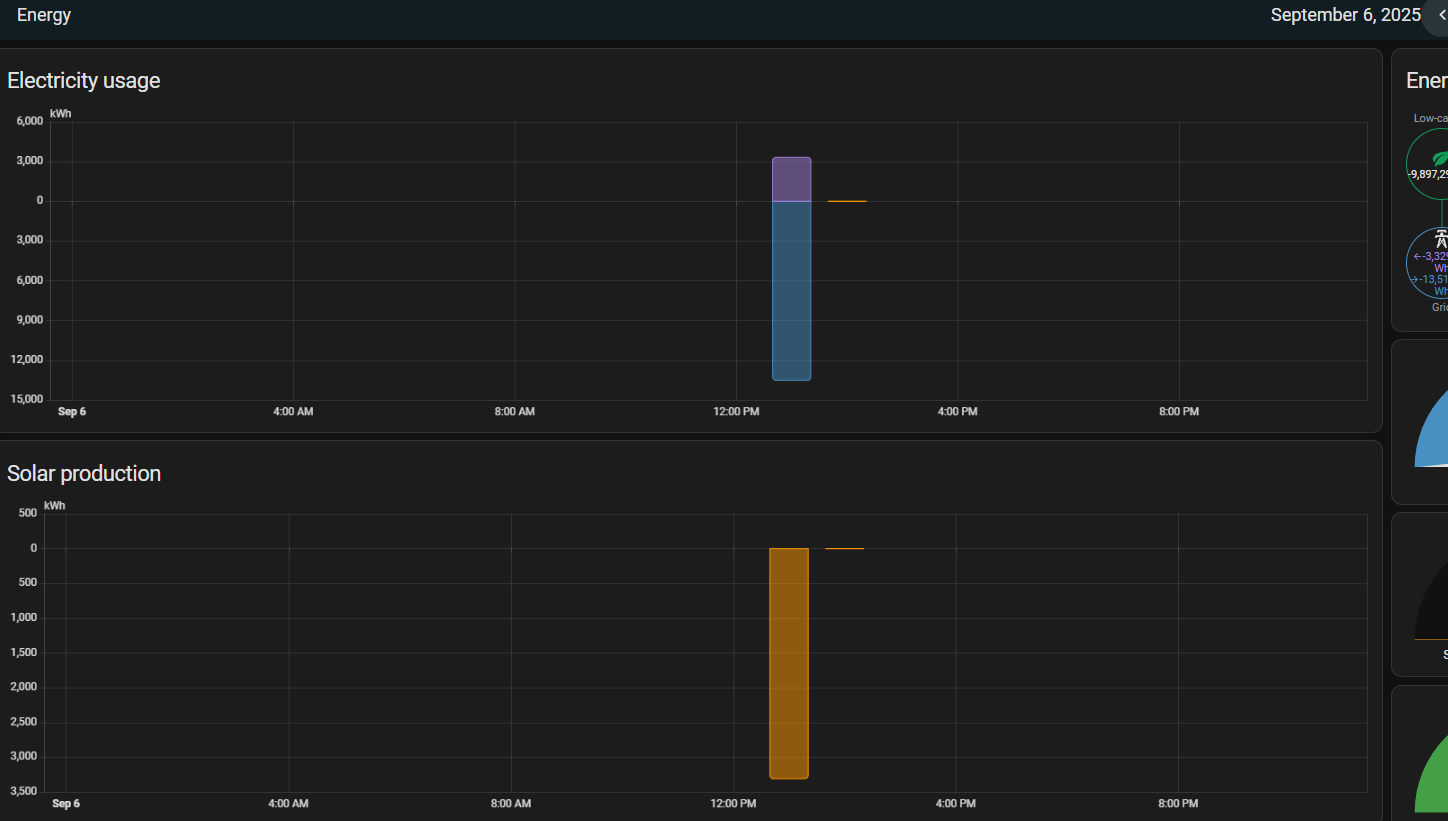Click the orange Solar production bar

(788, 662)
